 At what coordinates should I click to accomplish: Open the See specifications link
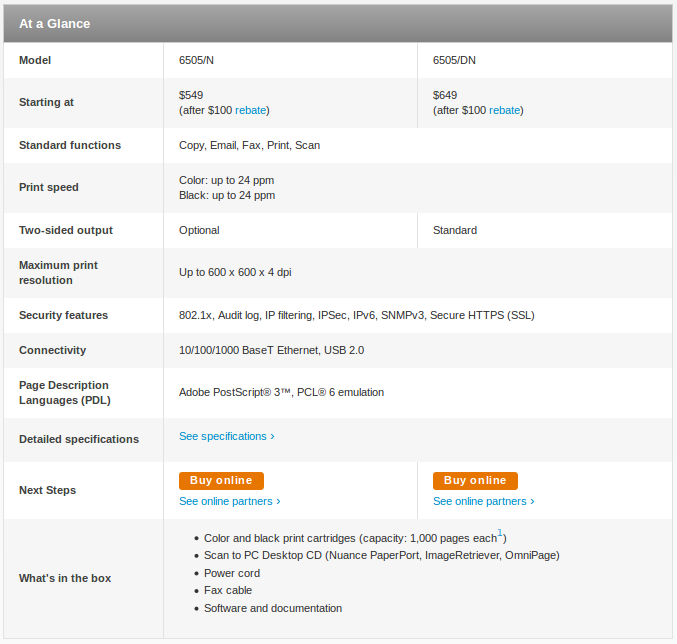[x=227, y=436]
